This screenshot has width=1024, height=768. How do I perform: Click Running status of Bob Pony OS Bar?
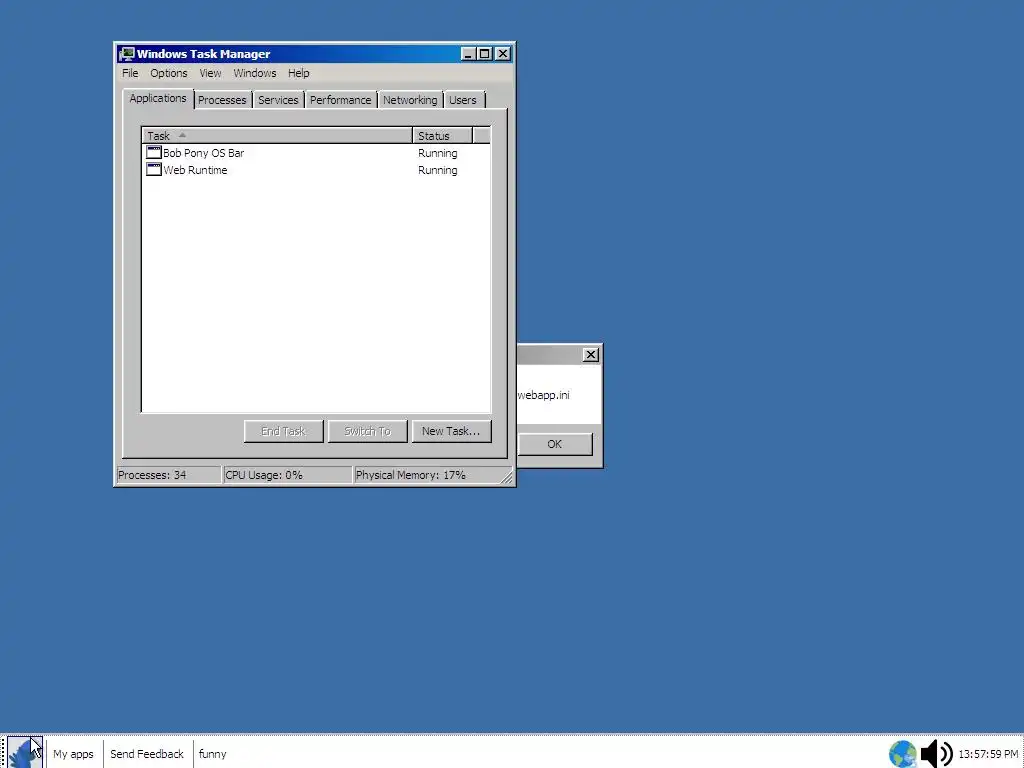(x=438, y=153)
